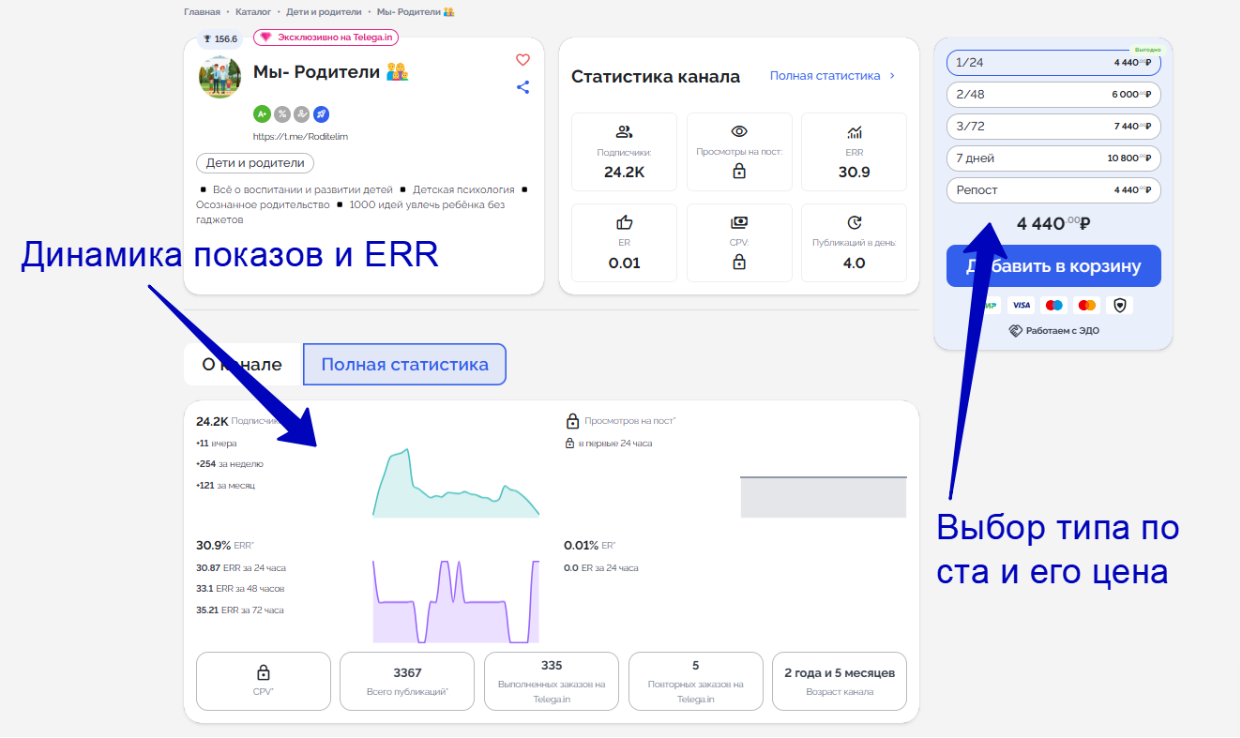Open the Мы- Родители channel avatar
The image size is (1240, 738).
coord(219,77)
